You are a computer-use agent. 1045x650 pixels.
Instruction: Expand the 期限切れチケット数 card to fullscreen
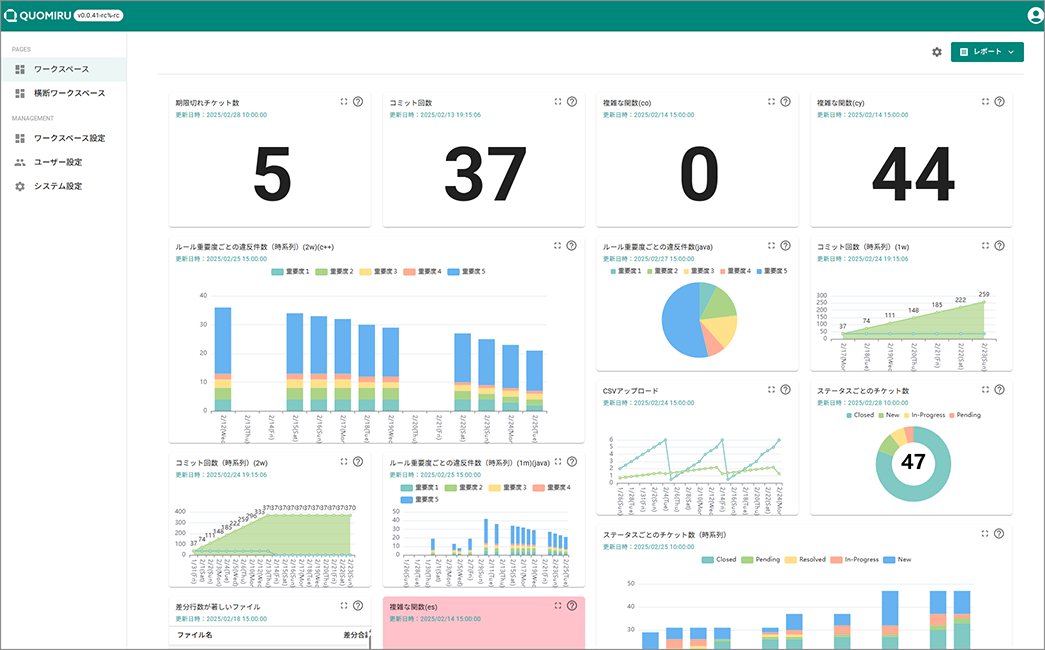coord(344,102)
